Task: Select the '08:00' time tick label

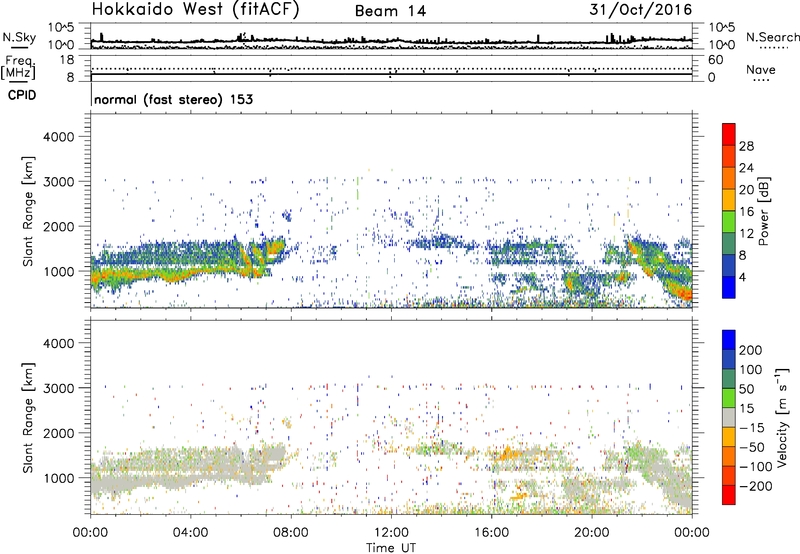Action: [291, 533]
